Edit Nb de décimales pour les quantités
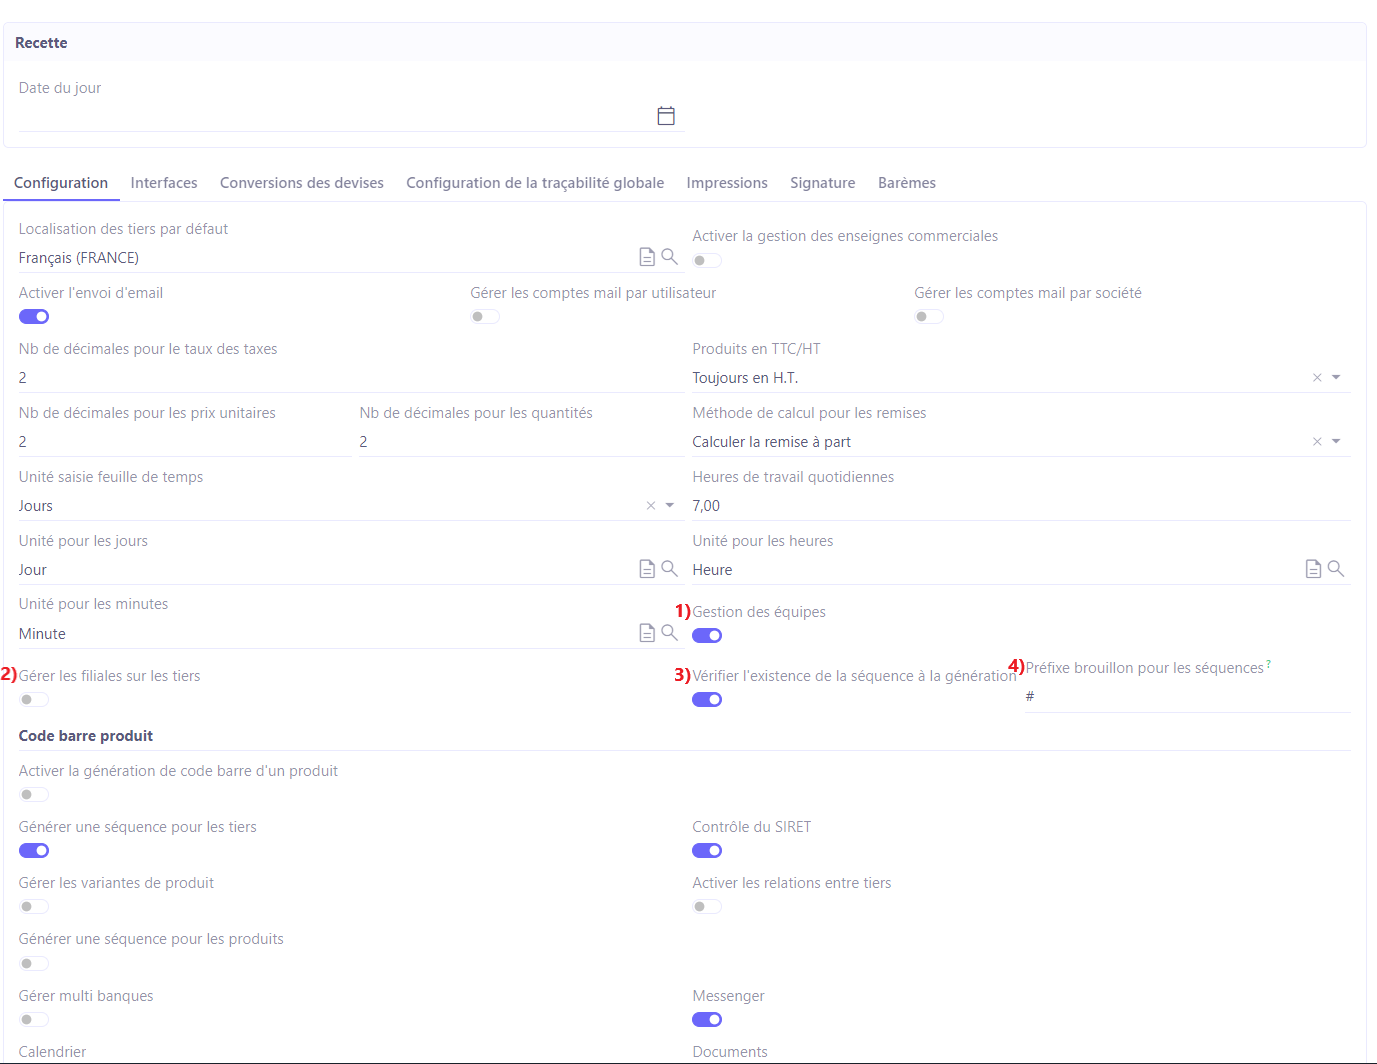The width and height of the screenshot is (1377, 1064). 522,442
